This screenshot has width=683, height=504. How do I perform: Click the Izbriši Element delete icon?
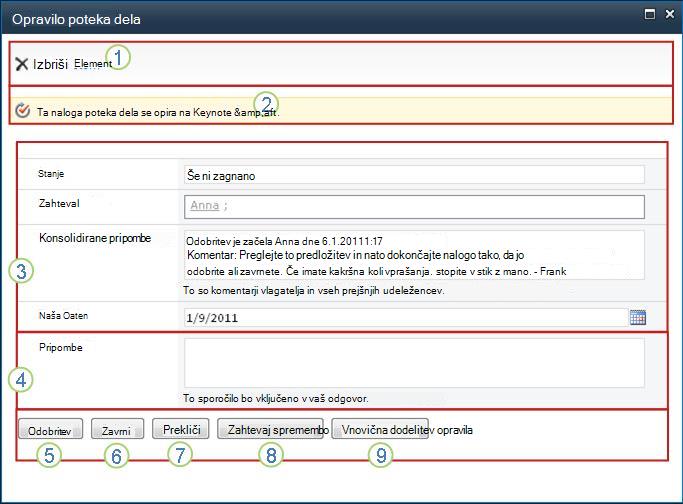pos(21,64)
